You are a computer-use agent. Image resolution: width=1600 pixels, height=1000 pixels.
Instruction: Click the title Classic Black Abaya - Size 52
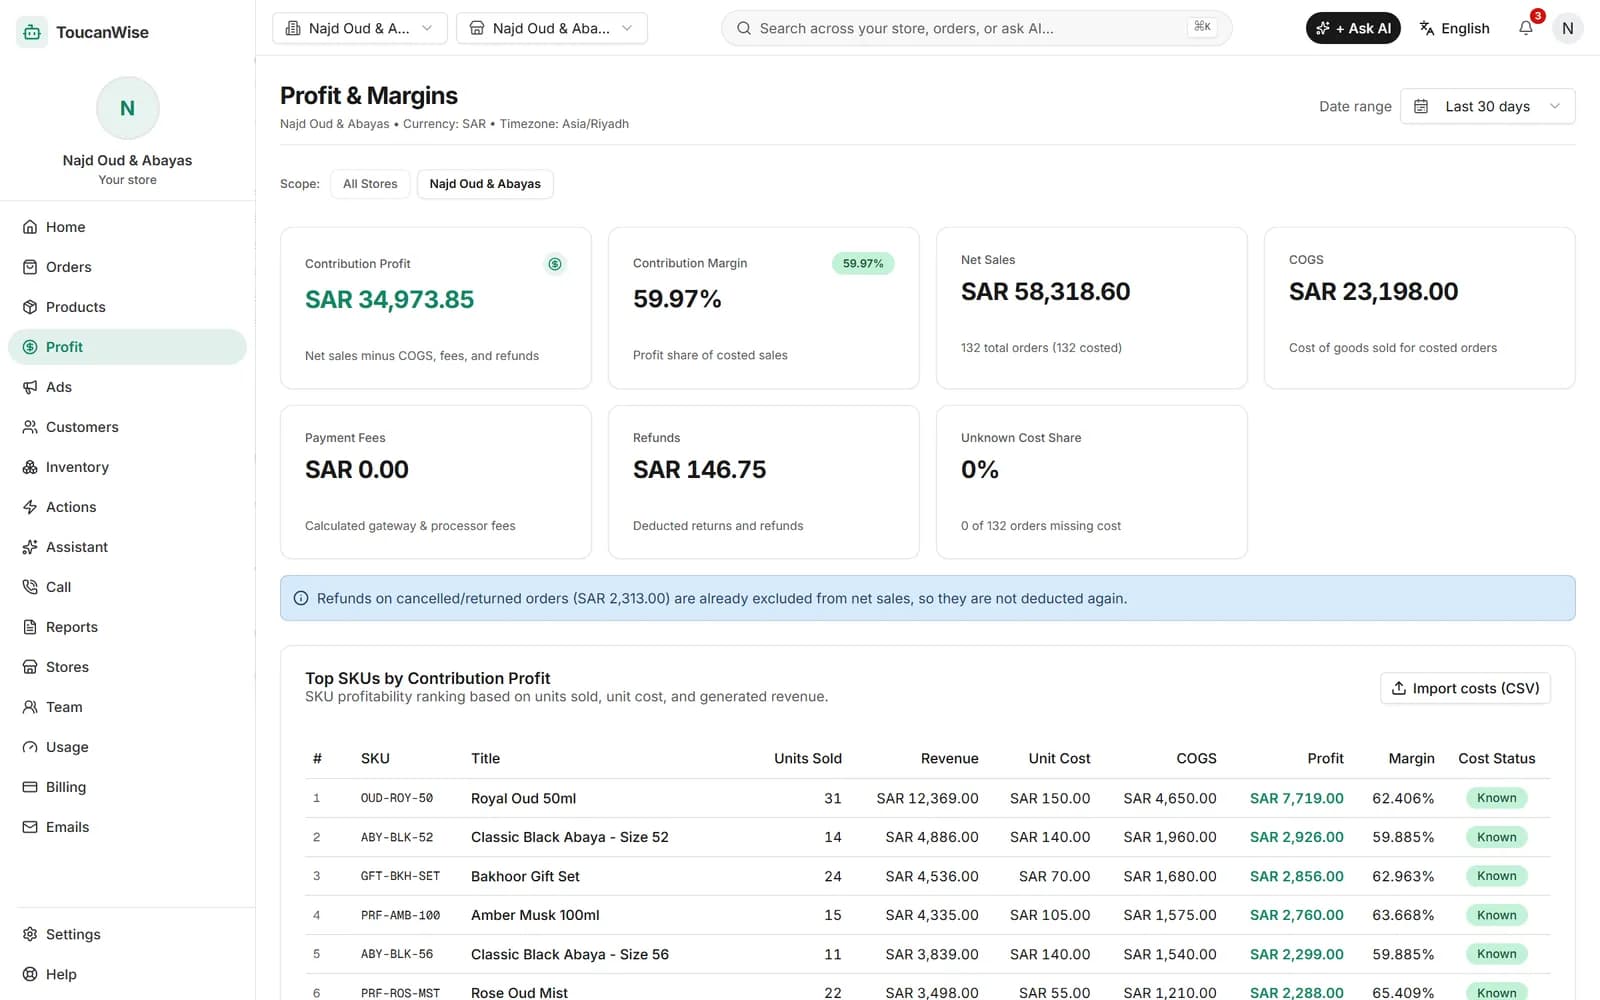(x=570, y=837)
